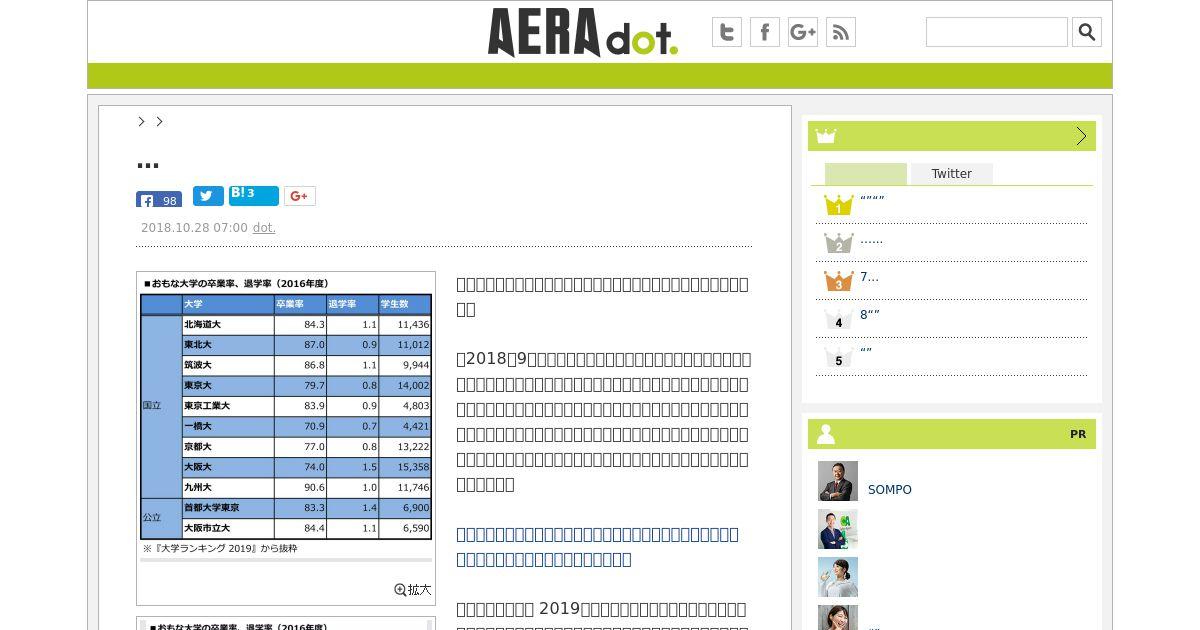Open third PR thumbnail of woman drinking
This screenshot has width=1200, height=630.
coord(838,577)
